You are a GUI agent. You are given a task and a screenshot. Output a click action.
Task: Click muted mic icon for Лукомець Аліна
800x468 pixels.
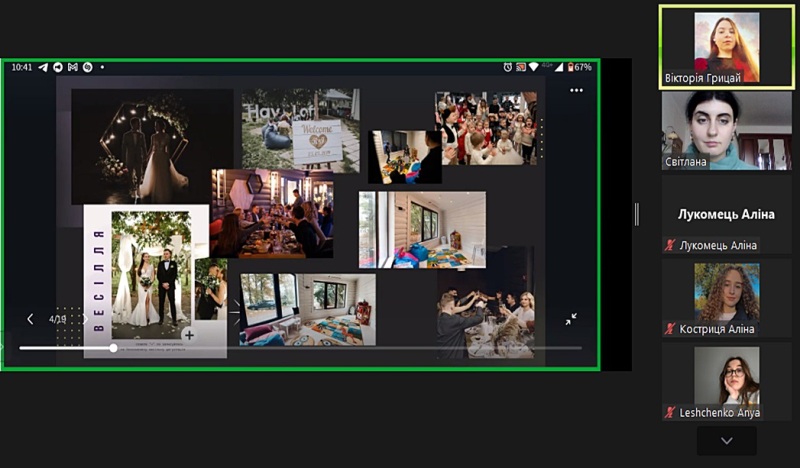coord(670,245)
